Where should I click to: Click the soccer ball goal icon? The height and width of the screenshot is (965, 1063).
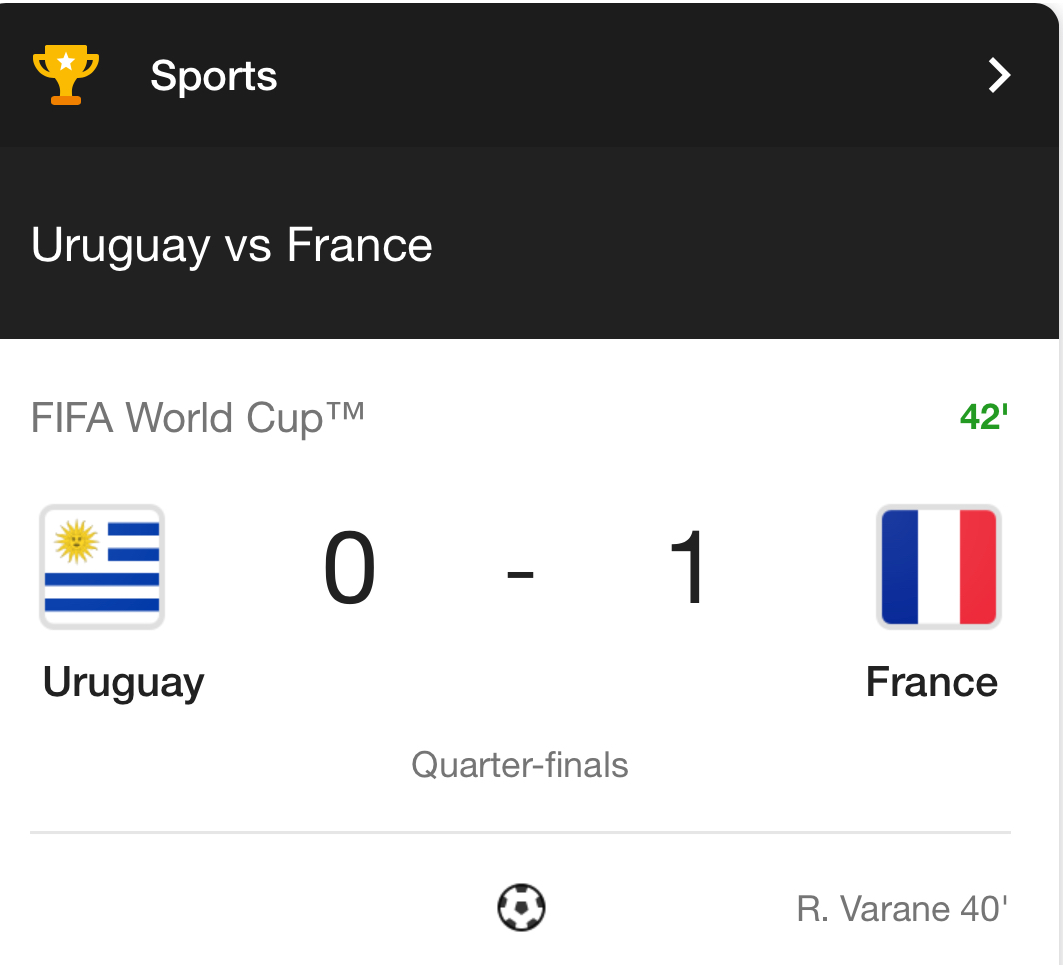(521, 908)
